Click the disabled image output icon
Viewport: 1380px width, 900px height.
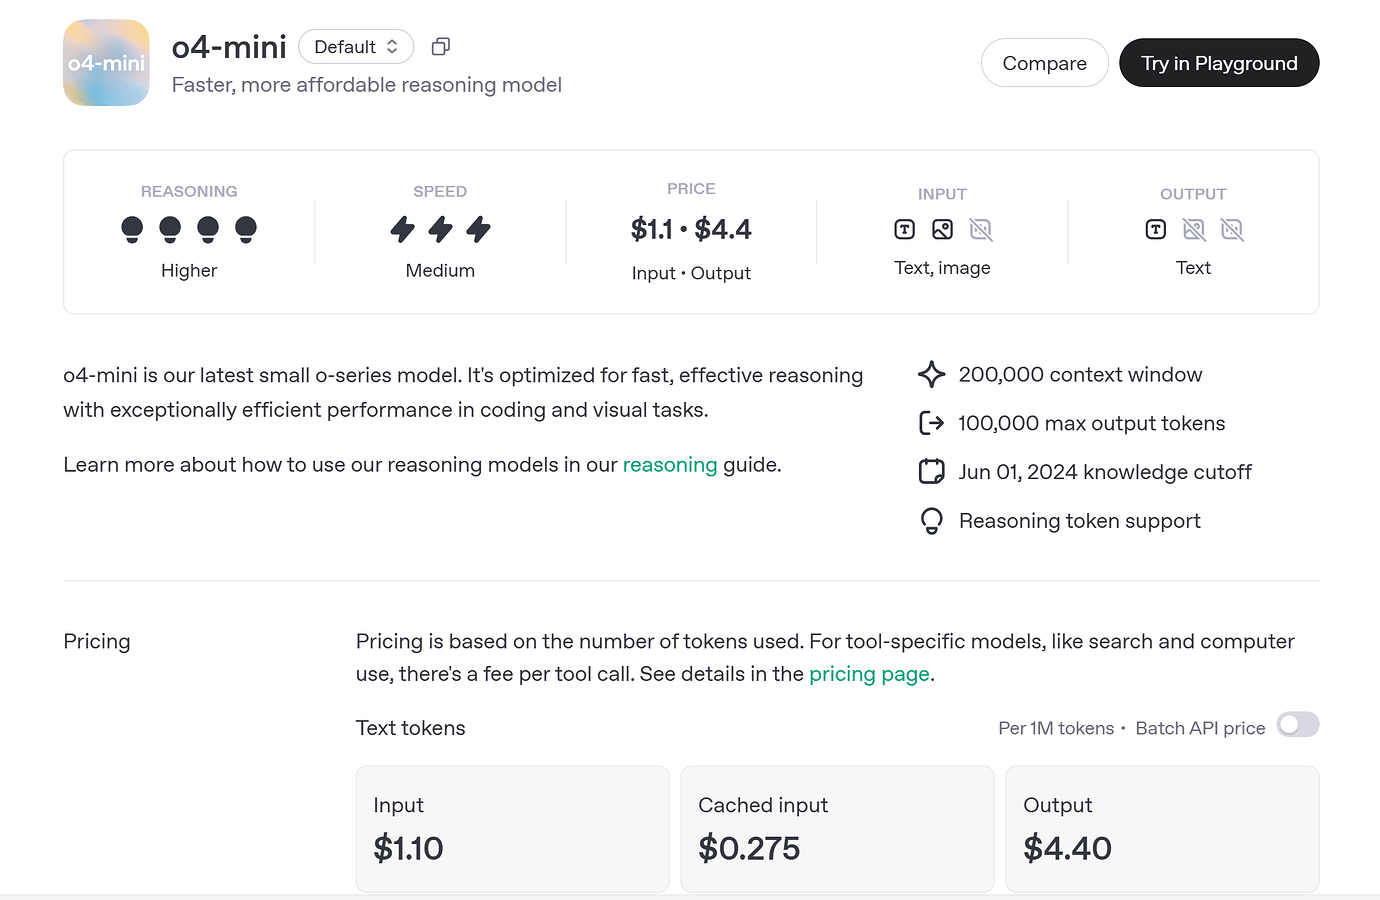1194,230
